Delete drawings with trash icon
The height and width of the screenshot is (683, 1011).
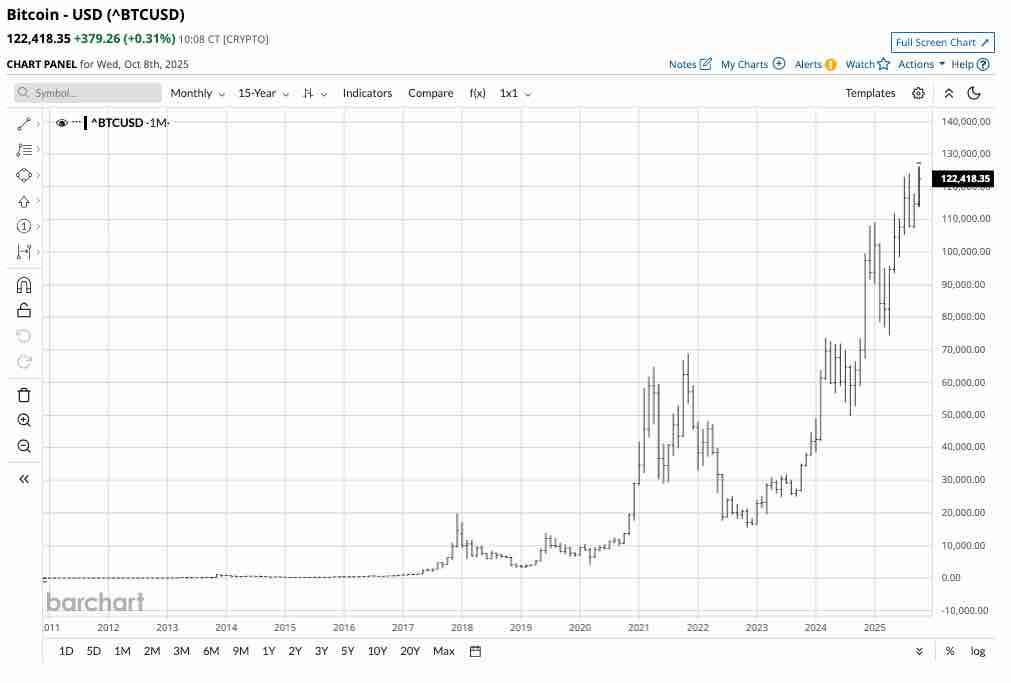pyautogui.click(x=24, y=395)
